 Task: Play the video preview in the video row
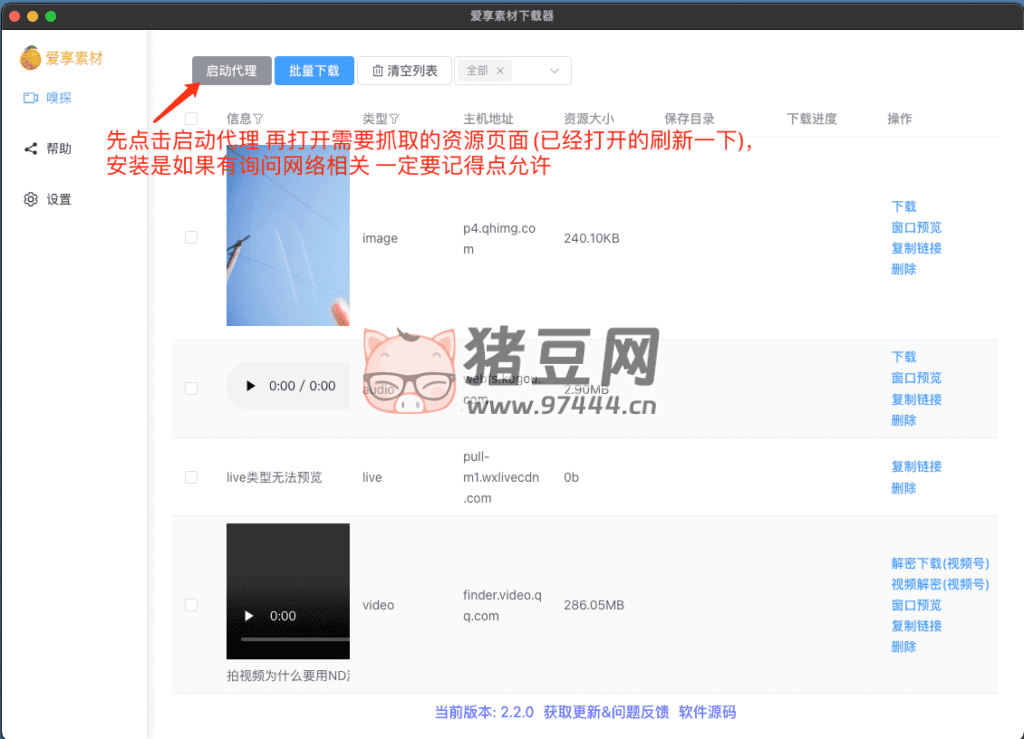pos(250,616)
